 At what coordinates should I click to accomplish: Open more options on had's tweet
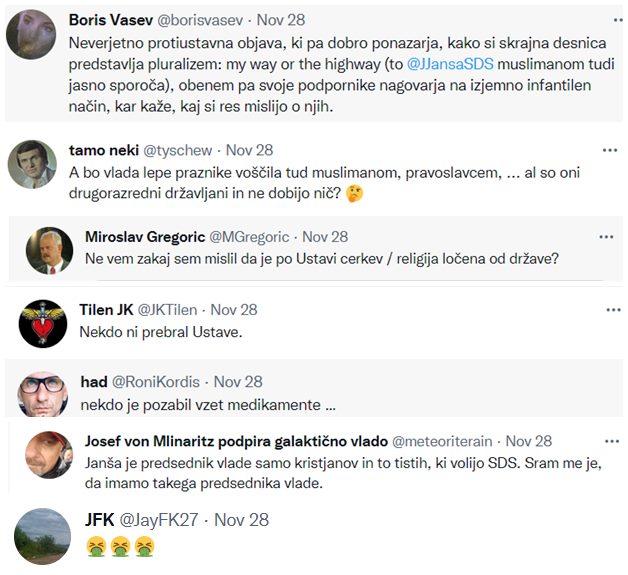point(613,381)
